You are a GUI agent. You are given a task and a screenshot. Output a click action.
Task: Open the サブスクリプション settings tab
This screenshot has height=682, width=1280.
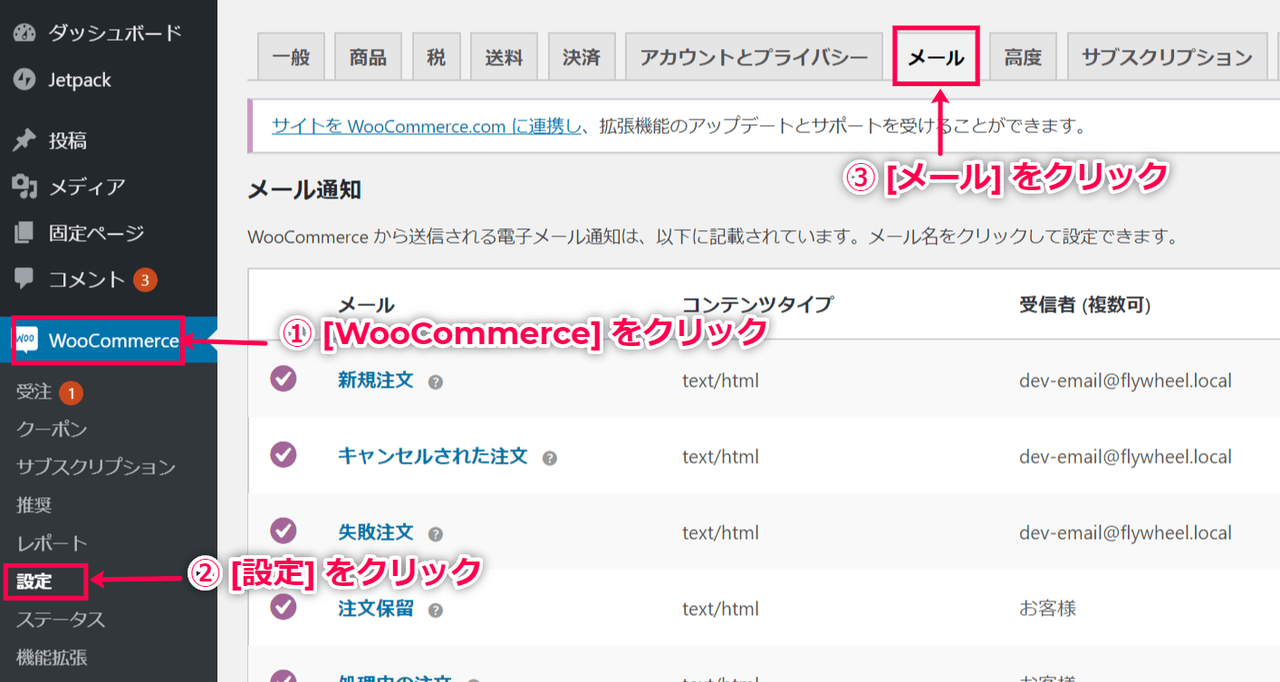(1167, 57)
